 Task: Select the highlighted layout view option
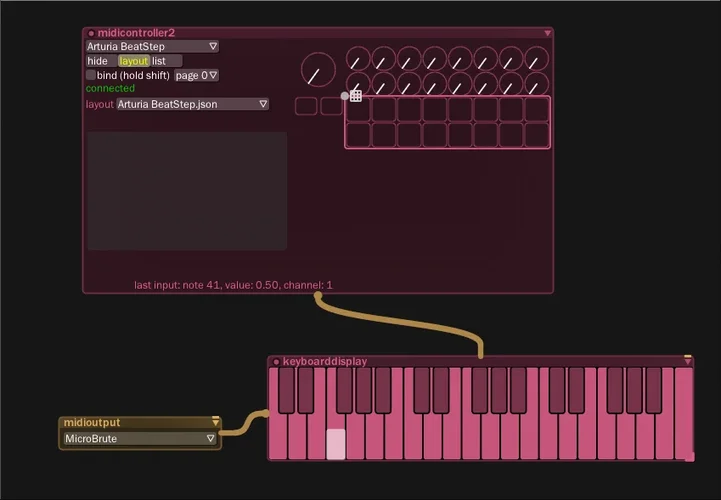pyautogui.click(x=133, y=61)
